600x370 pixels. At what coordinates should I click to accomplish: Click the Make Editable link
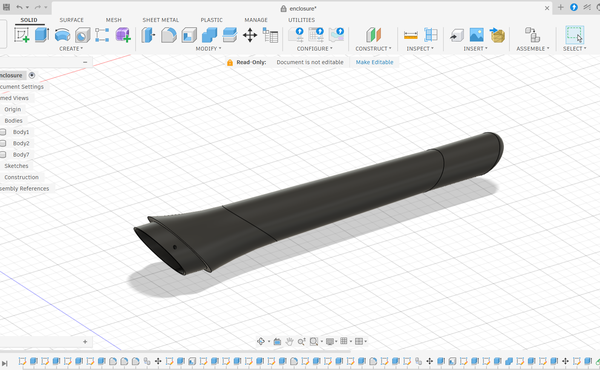click(375, 62)
